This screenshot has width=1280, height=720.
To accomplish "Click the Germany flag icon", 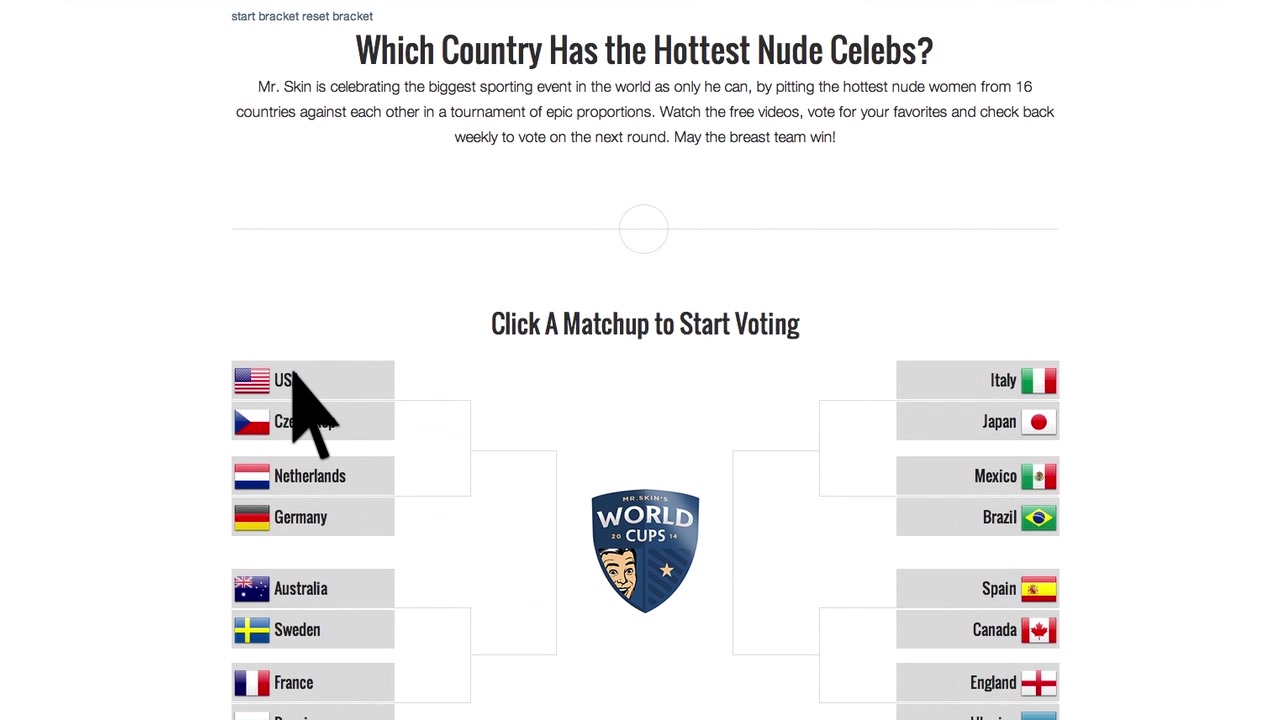I will (252, 517).
